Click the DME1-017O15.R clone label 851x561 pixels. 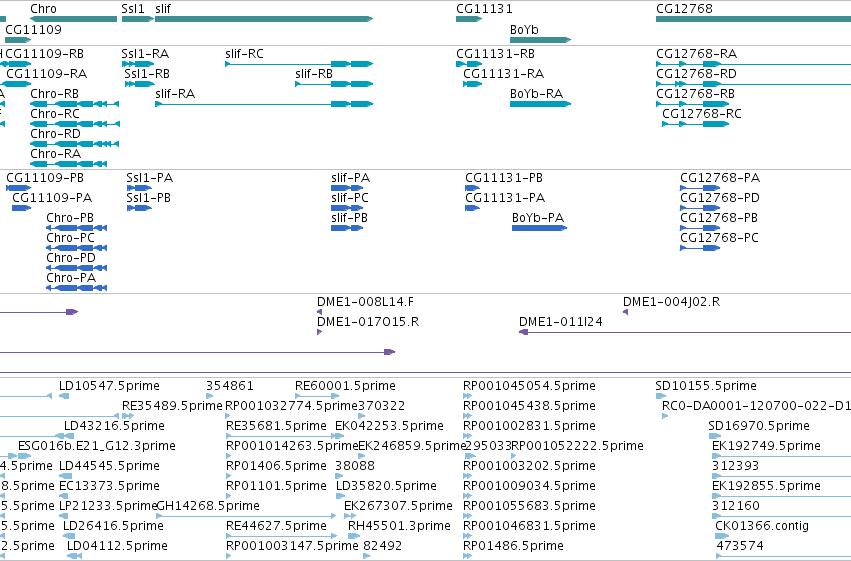[x=368, y=322]
